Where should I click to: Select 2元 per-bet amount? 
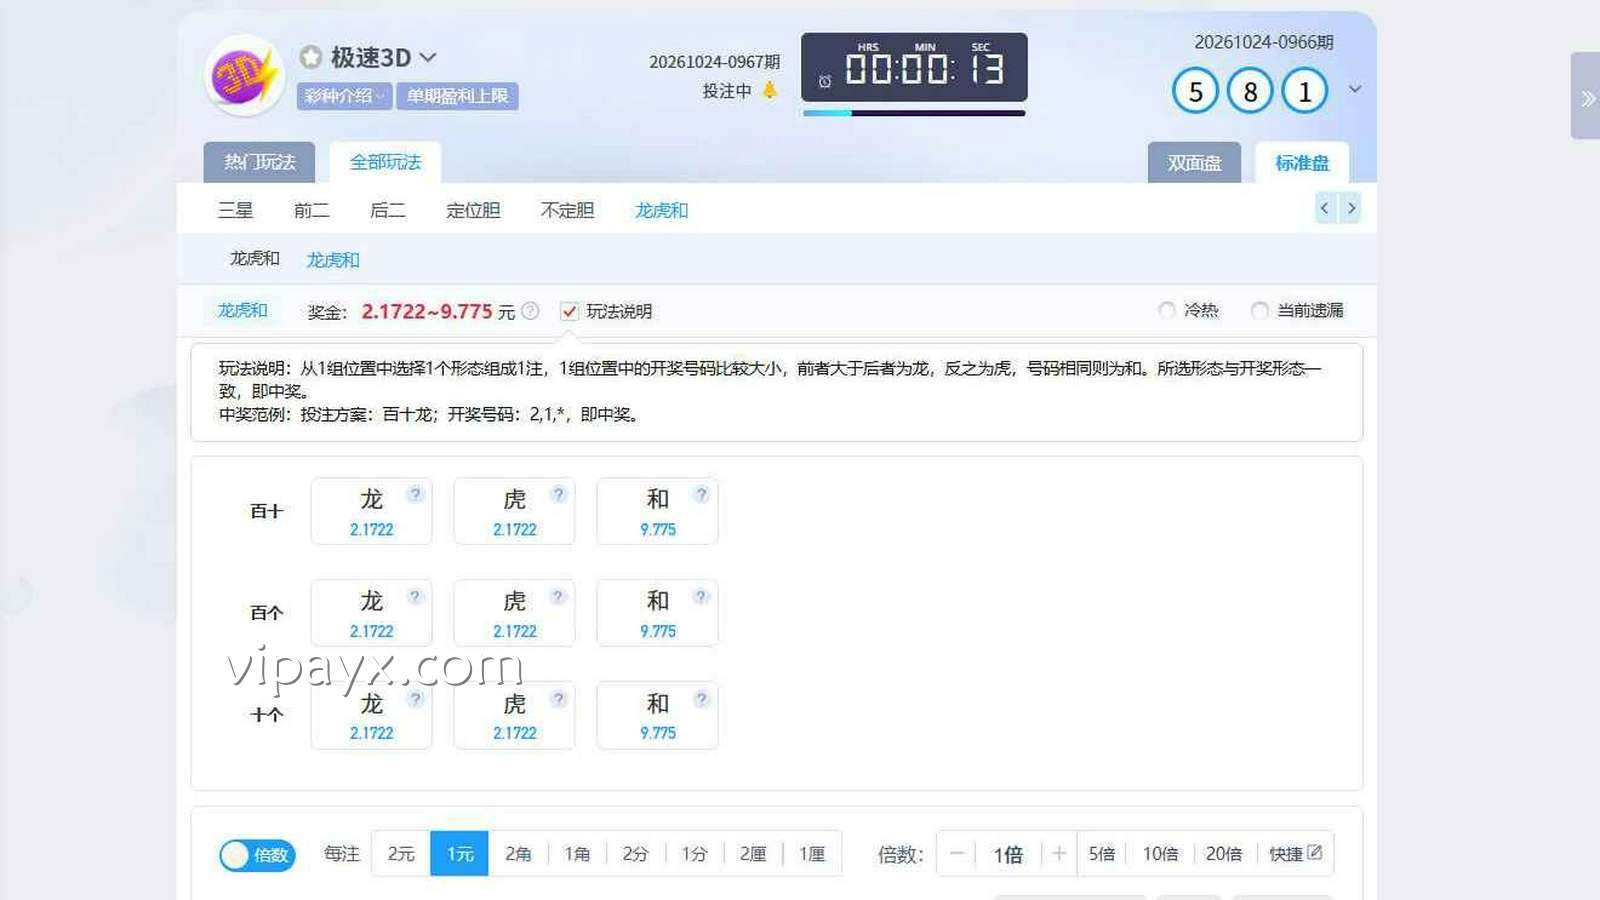(401, 854)
